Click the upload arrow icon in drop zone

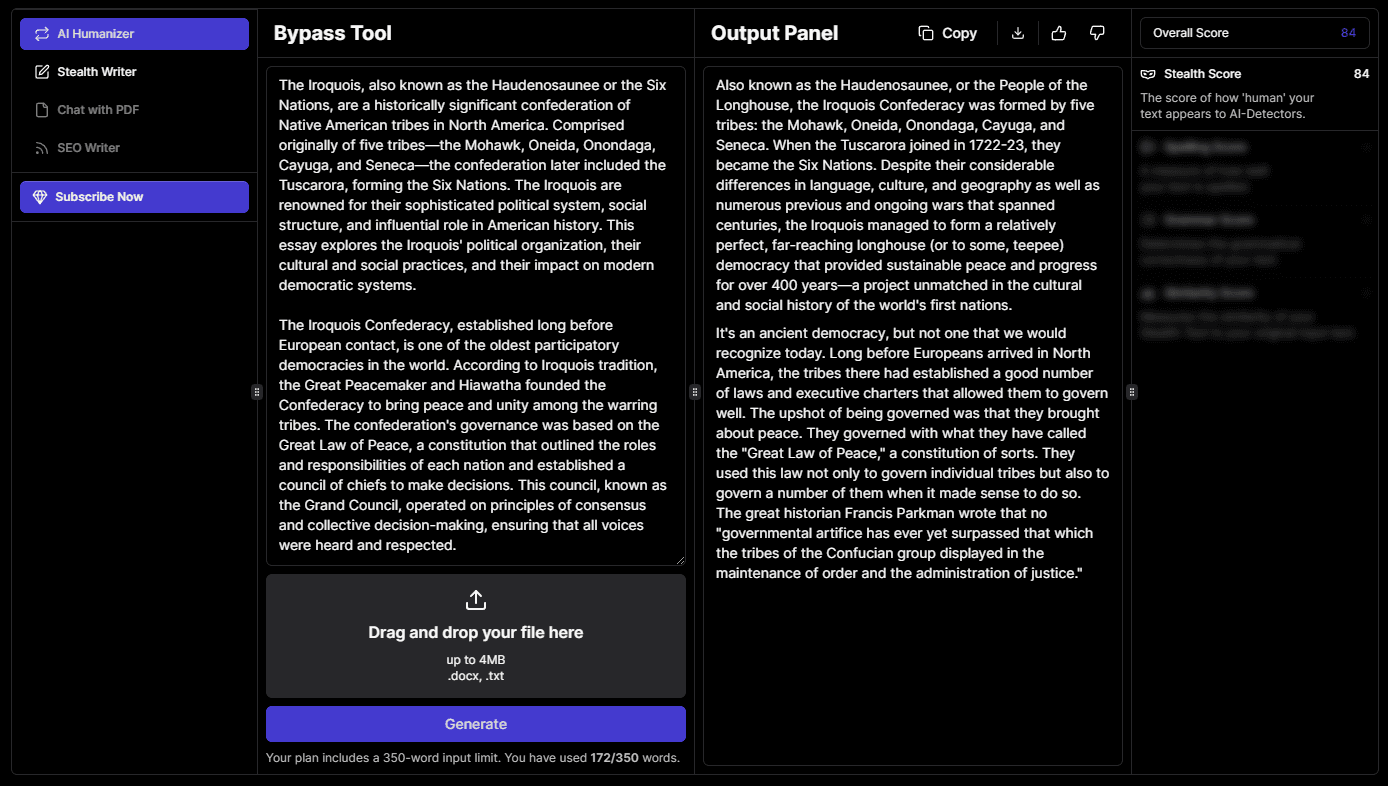pos(476,600)
